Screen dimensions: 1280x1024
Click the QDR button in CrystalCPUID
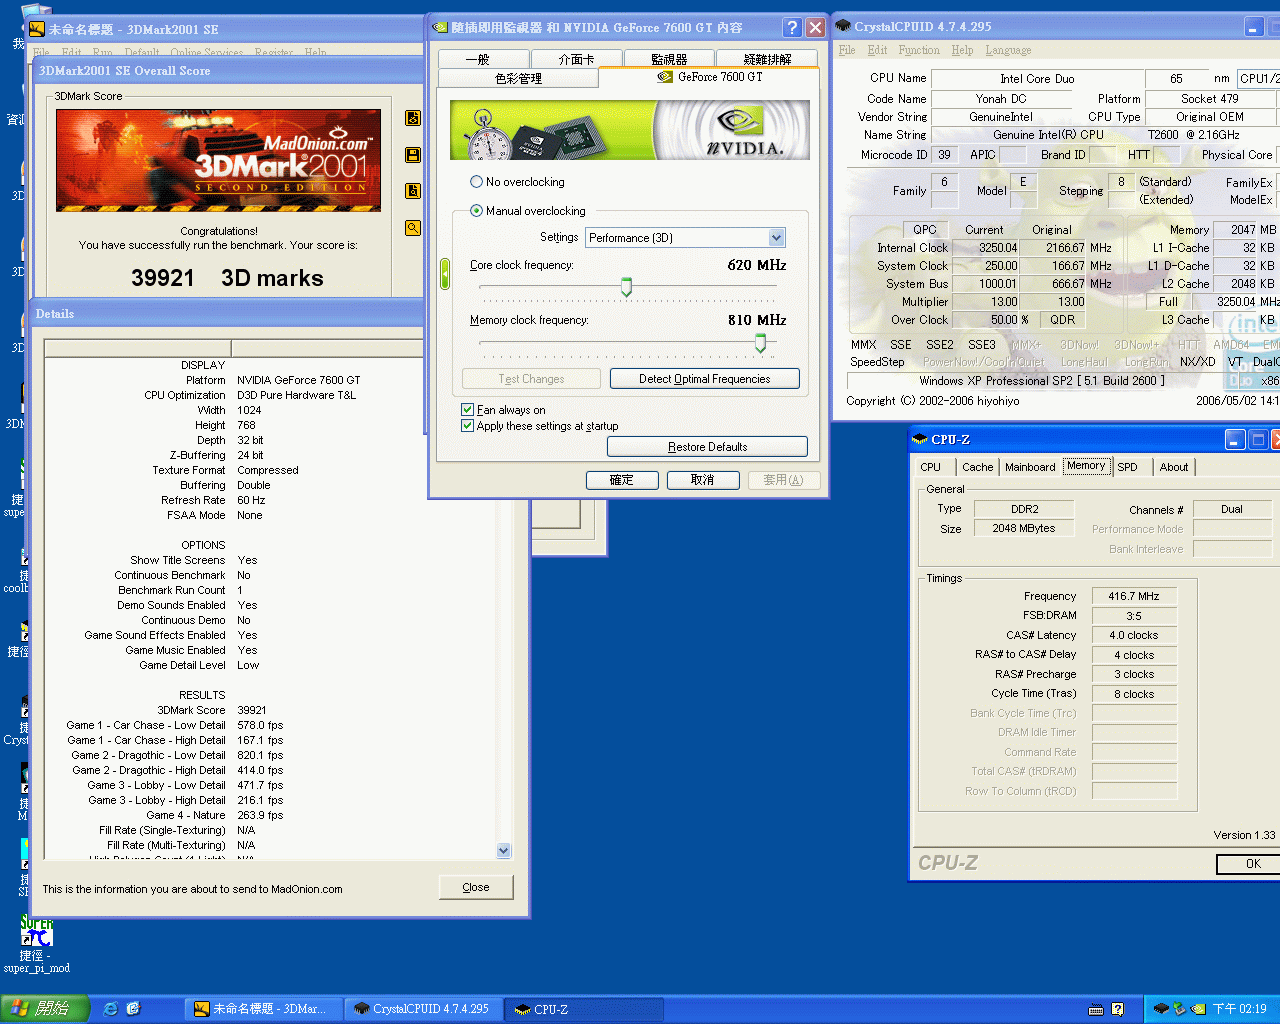tap(1063, 320)
